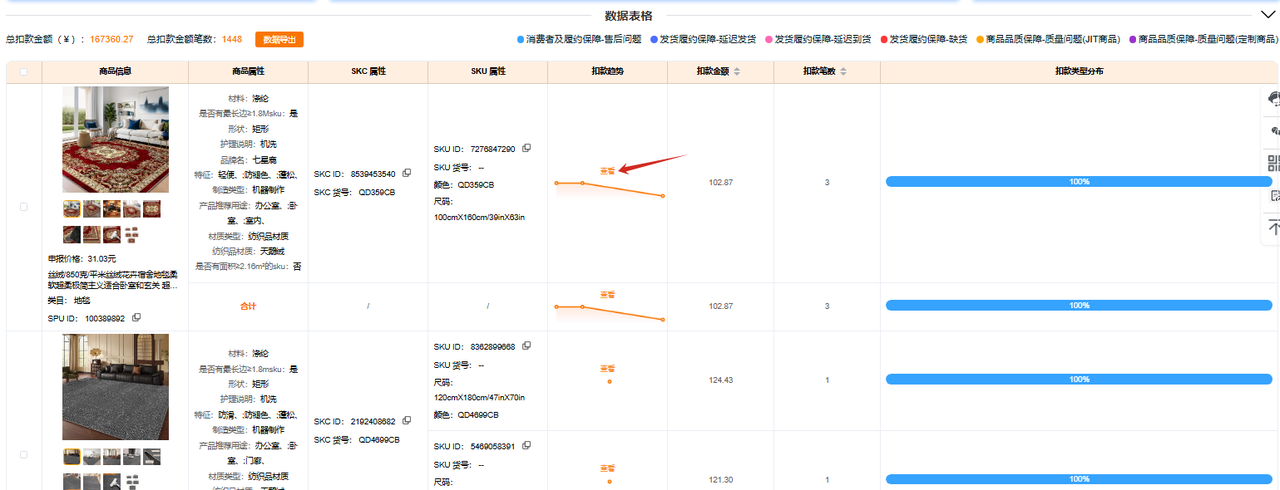Screen dimensions: 1280x490
Task: Open more-images grid icon of gray rug
Action: [x=131, y=482]
